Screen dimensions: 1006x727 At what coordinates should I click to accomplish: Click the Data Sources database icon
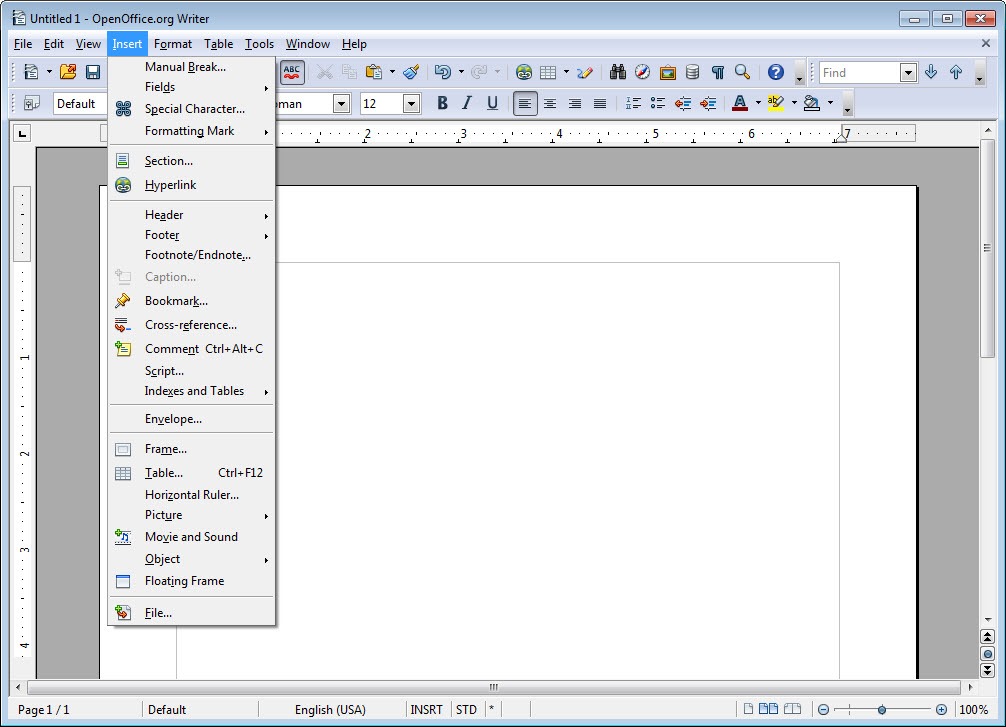pos(692,72)
